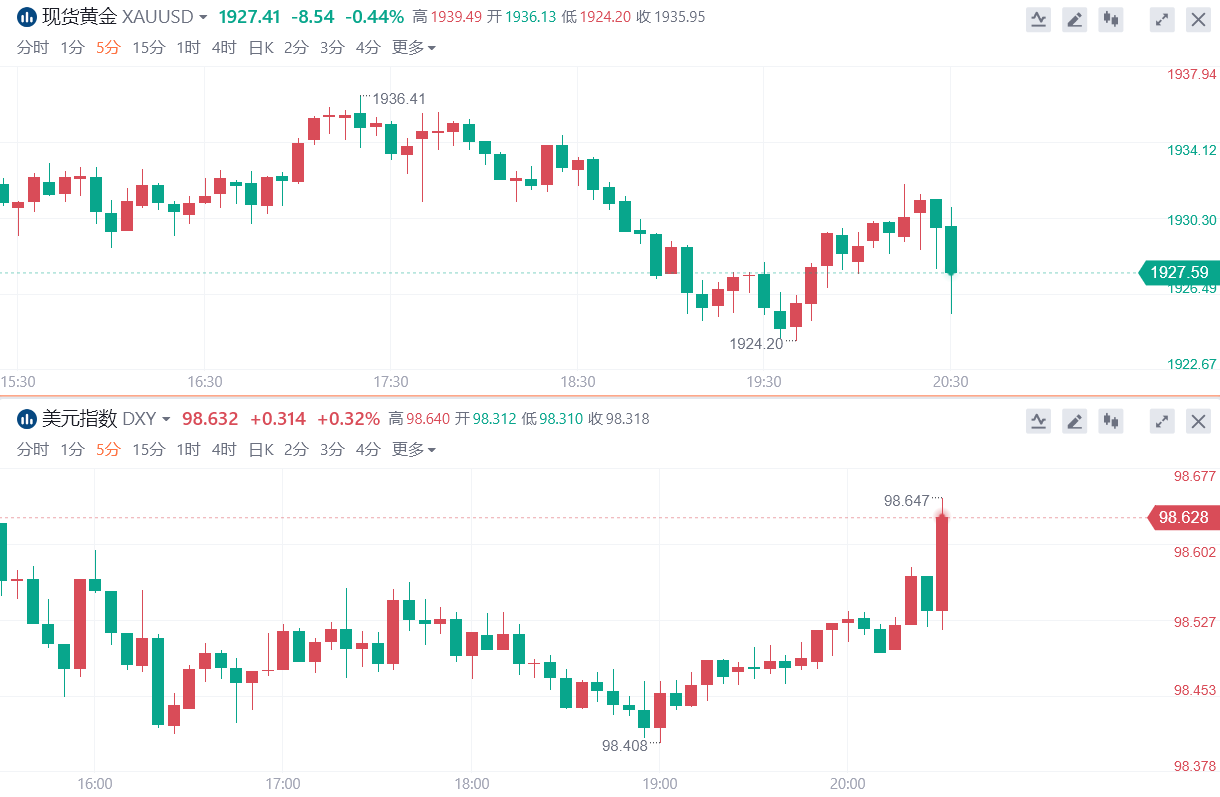Click the 1927.59 current price label
The height and width of the screenshot is (797, 1220).
[x=1178, y=272]
